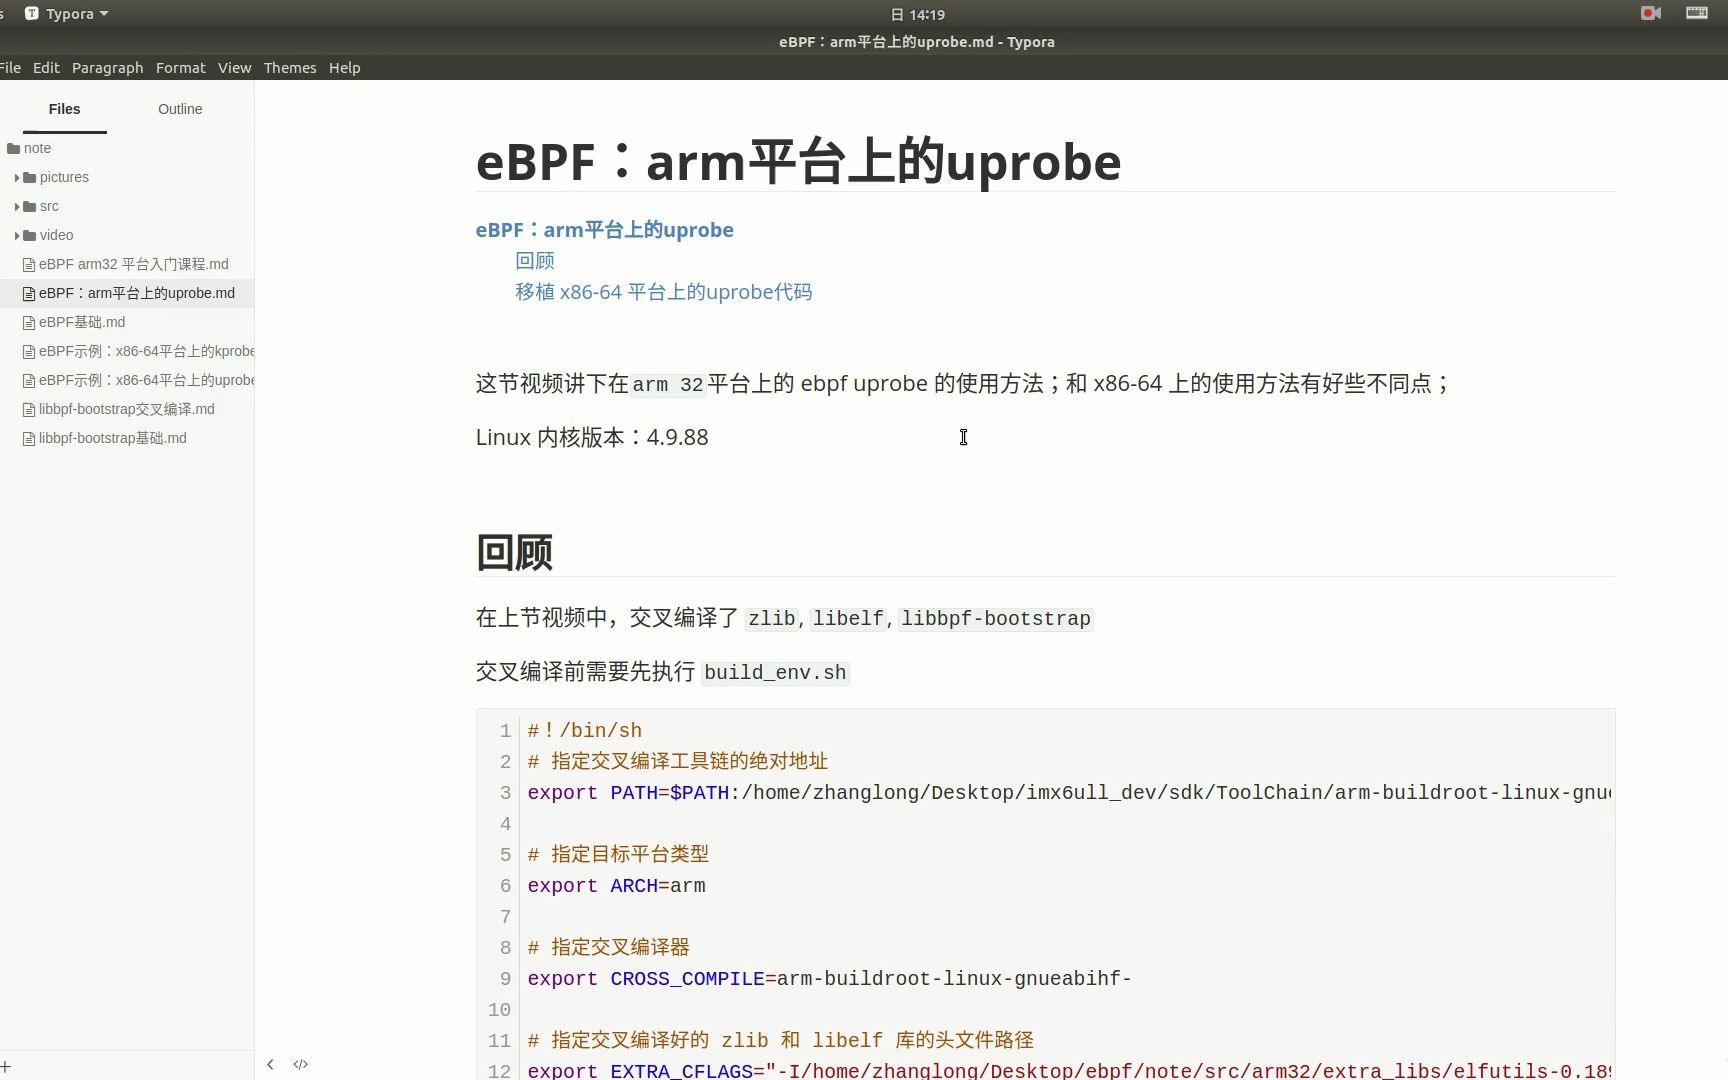Click the 回顾 link in the table of contents
Image resolution: width=1728 pixels, height=1080 pixels.
point(534,260)
